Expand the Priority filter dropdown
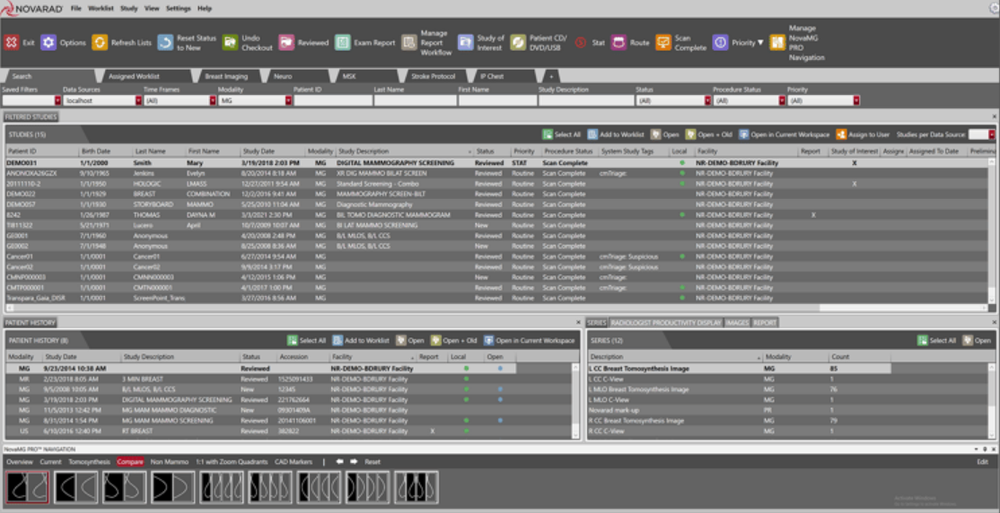1000x513 pixels. coord(857,101)
